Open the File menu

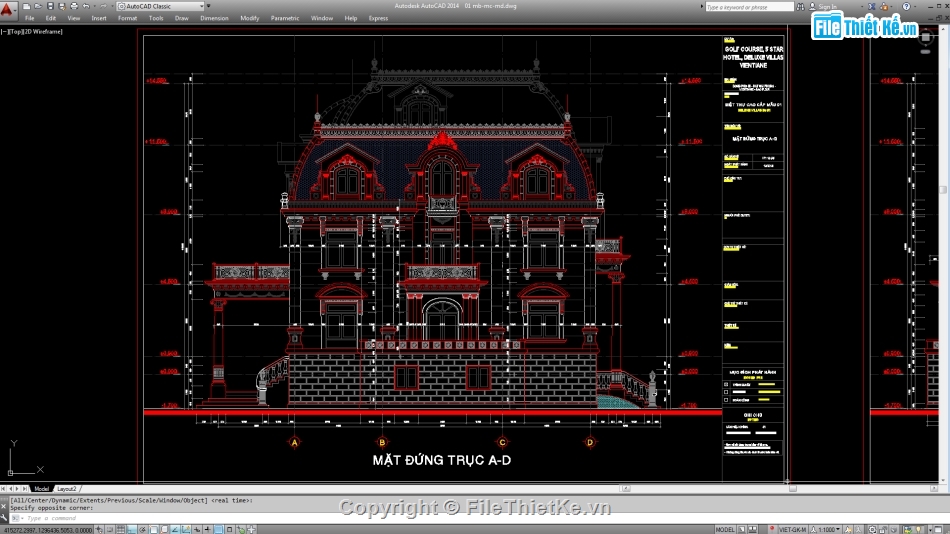(x=30, y=18)
